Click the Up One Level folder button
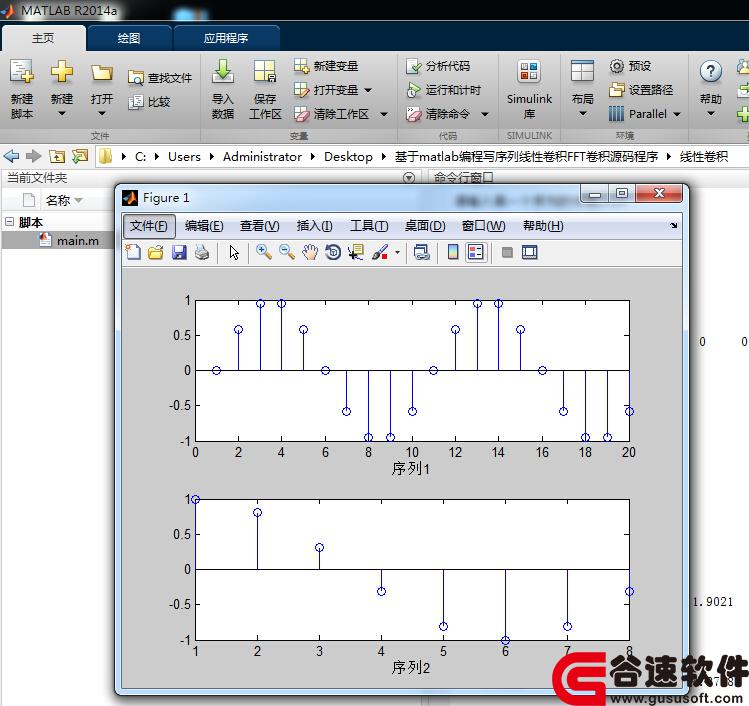The width and height of the screenshot is (749, 706). [57, 156]
